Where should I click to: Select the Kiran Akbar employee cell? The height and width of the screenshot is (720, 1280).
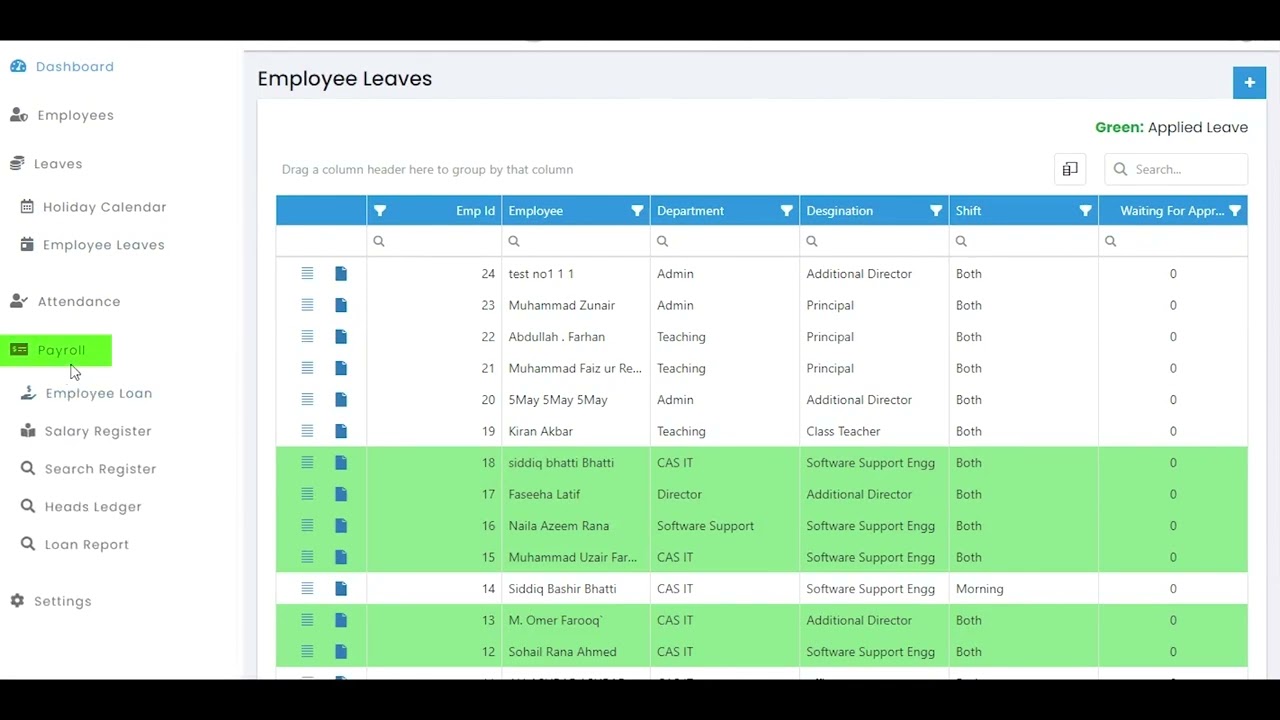pos(576,431)
